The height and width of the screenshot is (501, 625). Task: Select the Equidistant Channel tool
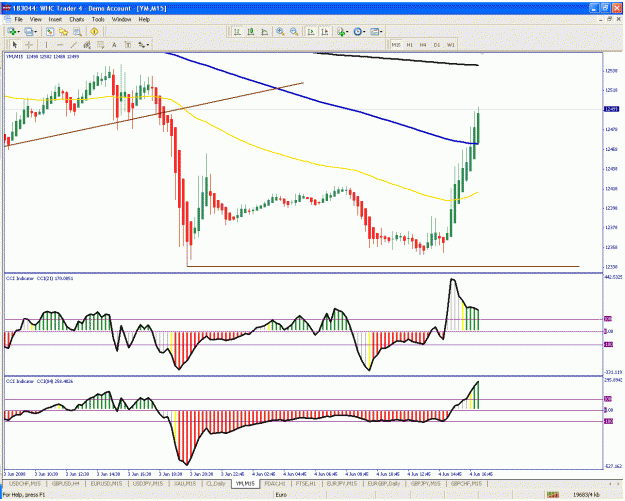[x=87, y=45]
